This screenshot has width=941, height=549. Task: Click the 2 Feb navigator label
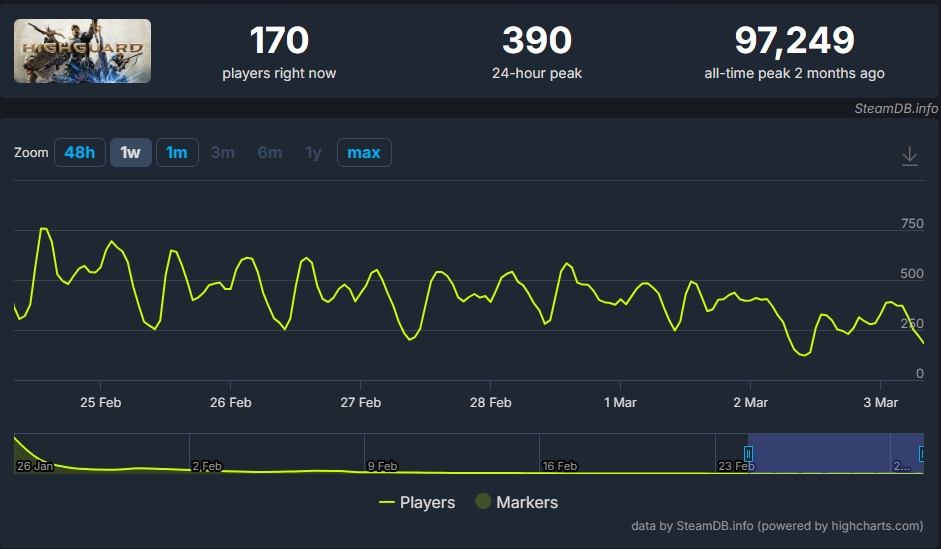click(207, 466)
